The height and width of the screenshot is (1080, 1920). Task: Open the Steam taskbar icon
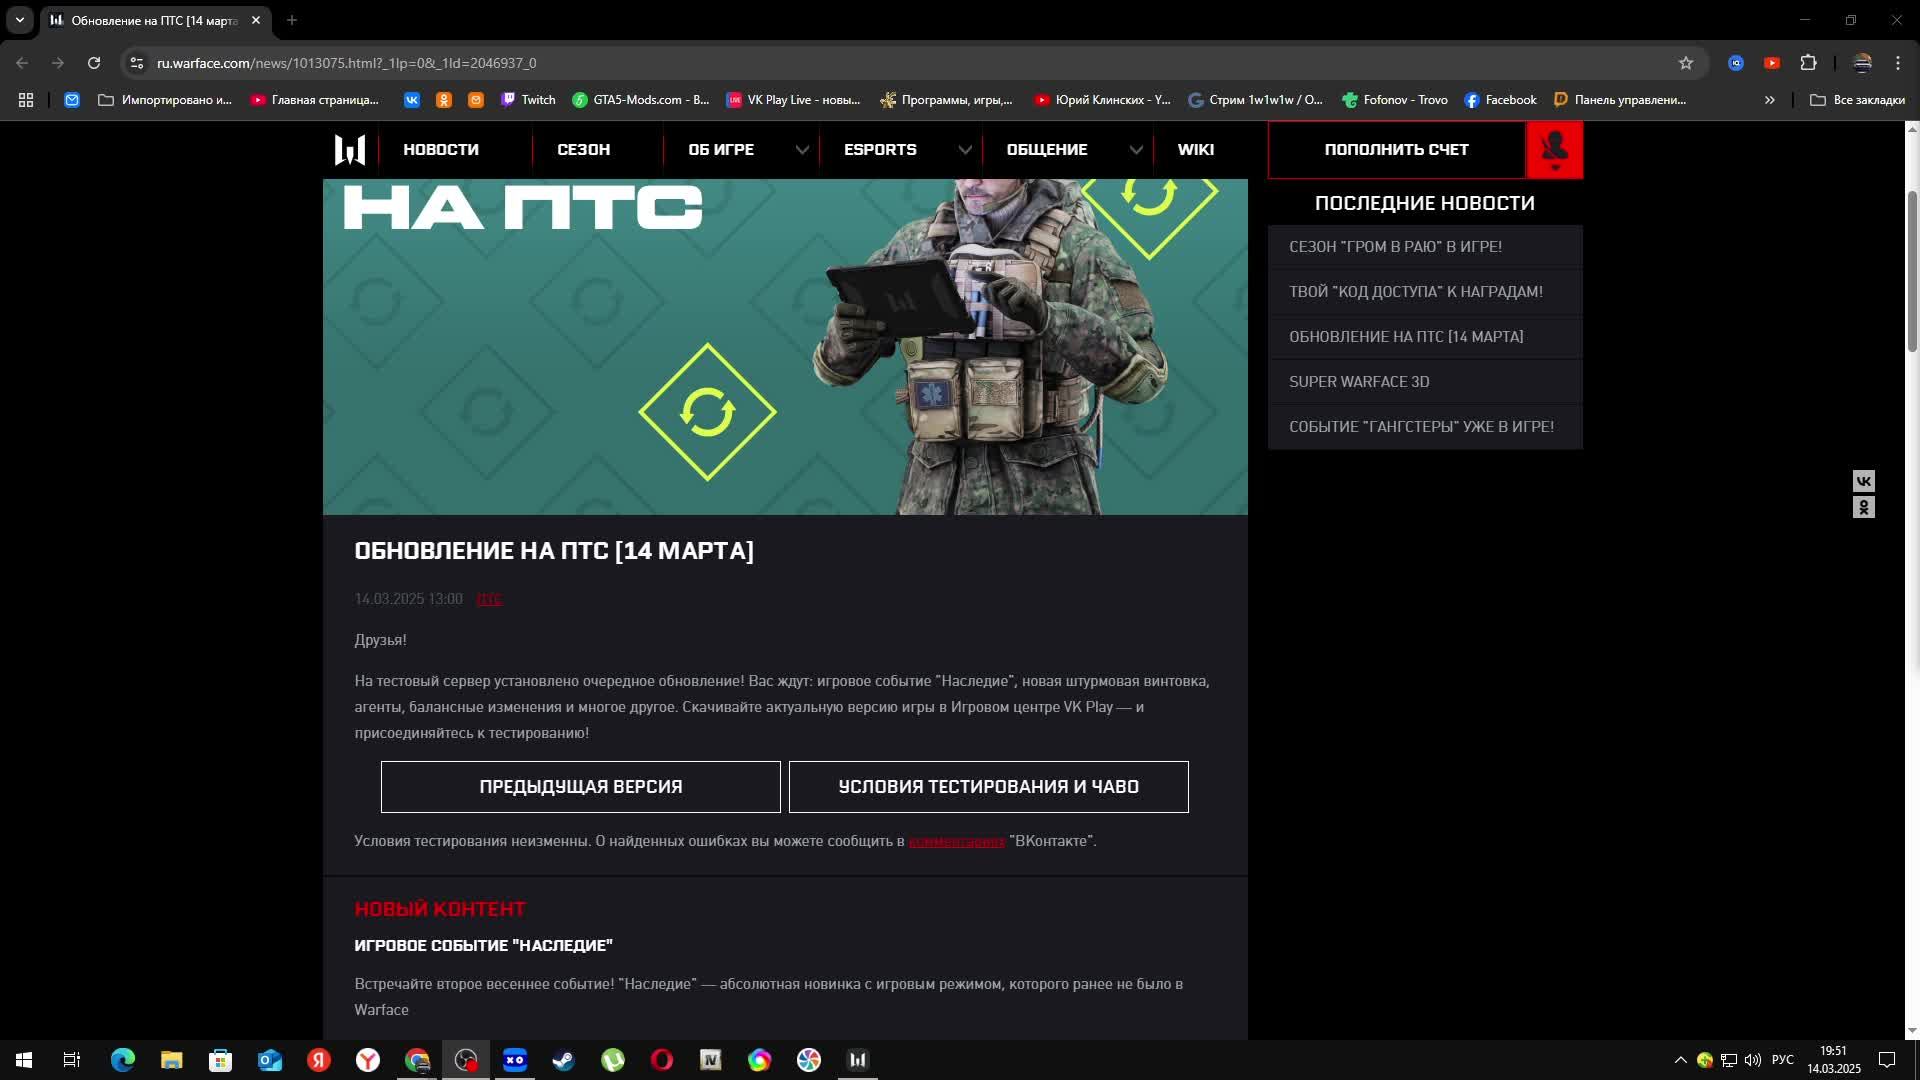point(564,1060)
